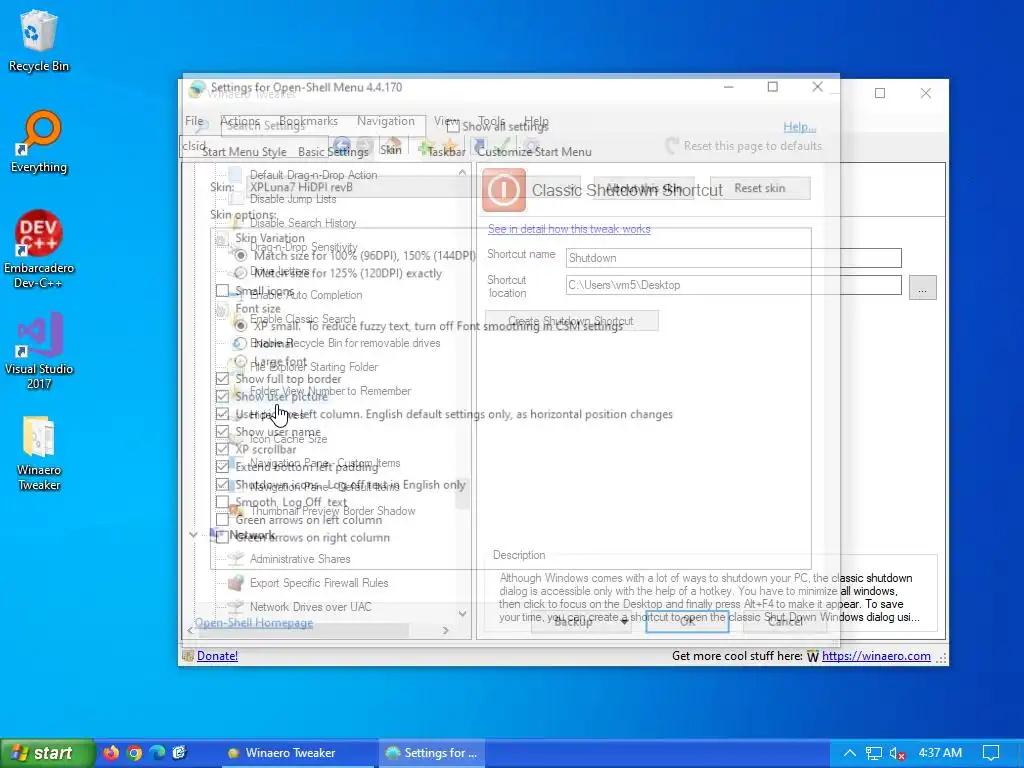
Task: Click the Shortcut location input field
Action: coord(733,285)
